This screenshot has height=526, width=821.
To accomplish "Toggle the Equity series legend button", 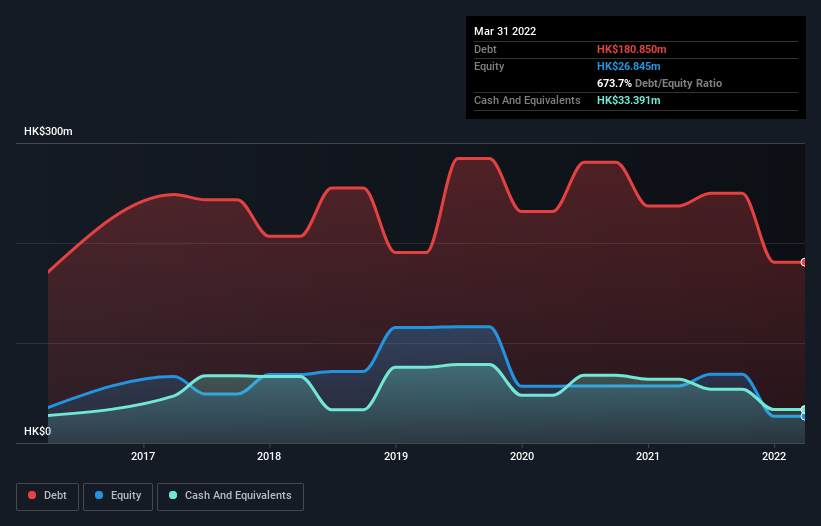I will [x=118, y=496].
